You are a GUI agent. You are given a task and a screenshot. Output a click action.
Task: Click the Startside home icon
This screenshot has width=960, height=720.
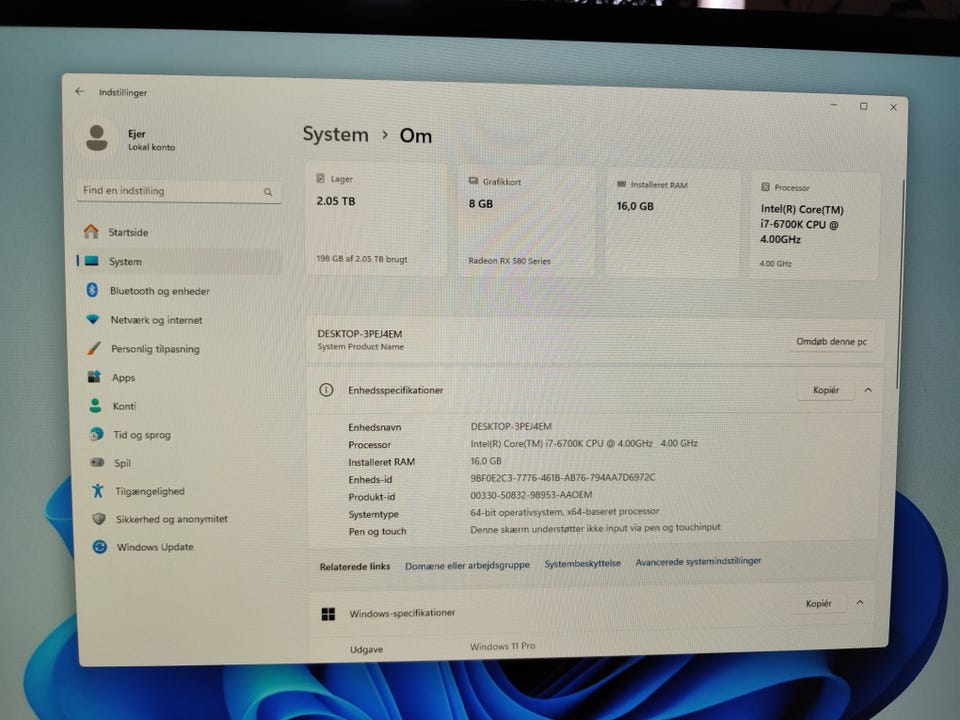point(91,231)
